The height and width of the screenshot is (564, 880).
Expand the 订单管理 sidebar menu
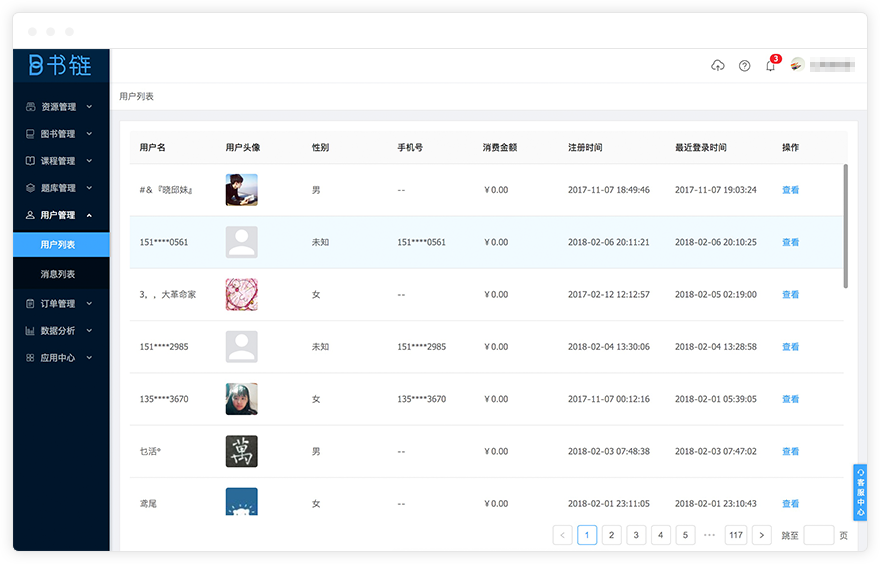pos(60,303)
